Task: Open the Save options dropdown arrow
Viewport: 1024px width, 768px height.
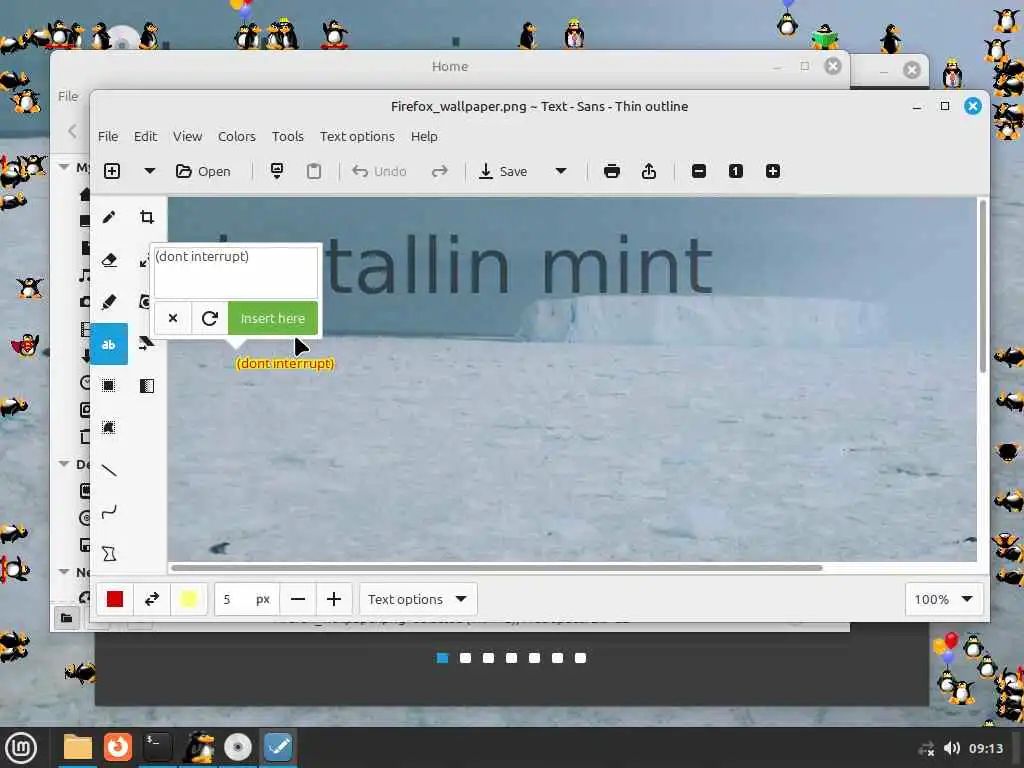Action: 561,171
